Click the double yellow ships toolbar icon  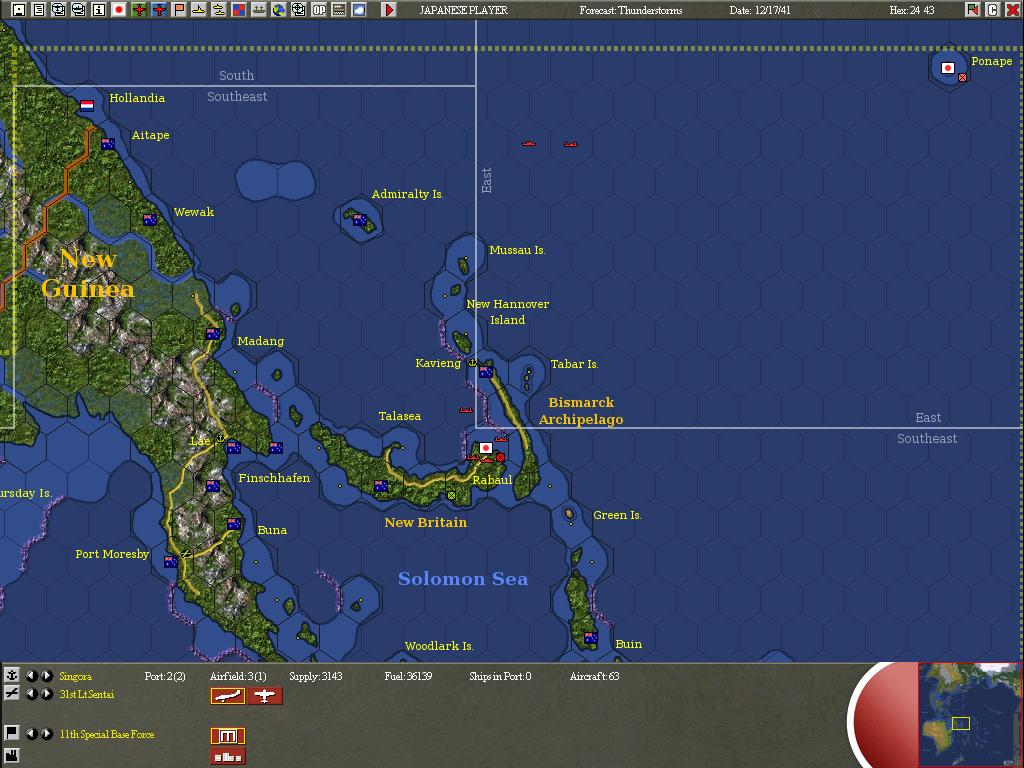pos(219,10)
